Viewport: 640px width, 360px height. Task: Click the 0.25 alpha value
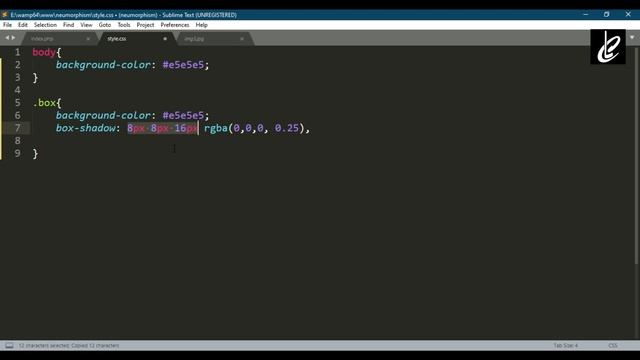[287, 128]
